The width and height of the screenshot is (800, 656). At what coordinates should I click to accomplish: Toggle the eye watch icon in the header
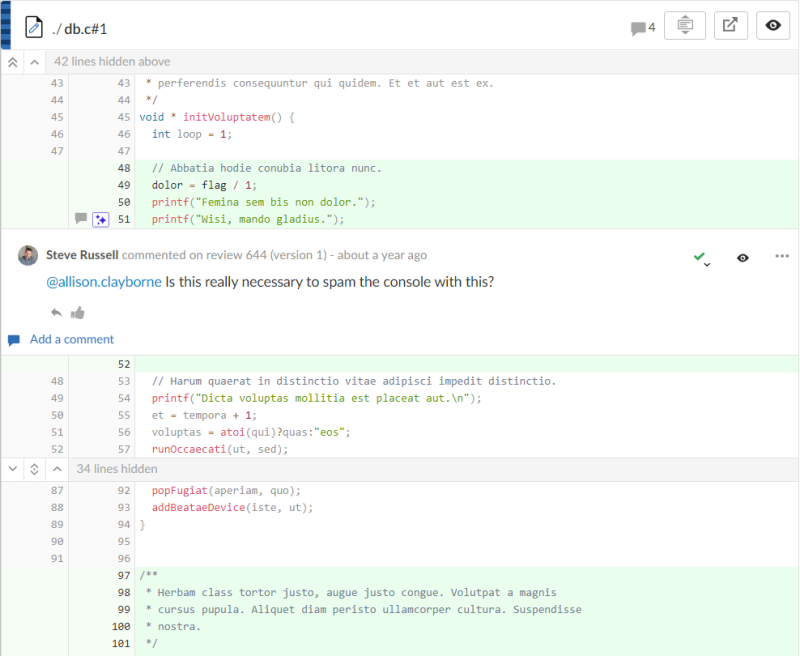click(x=772, y=25)
